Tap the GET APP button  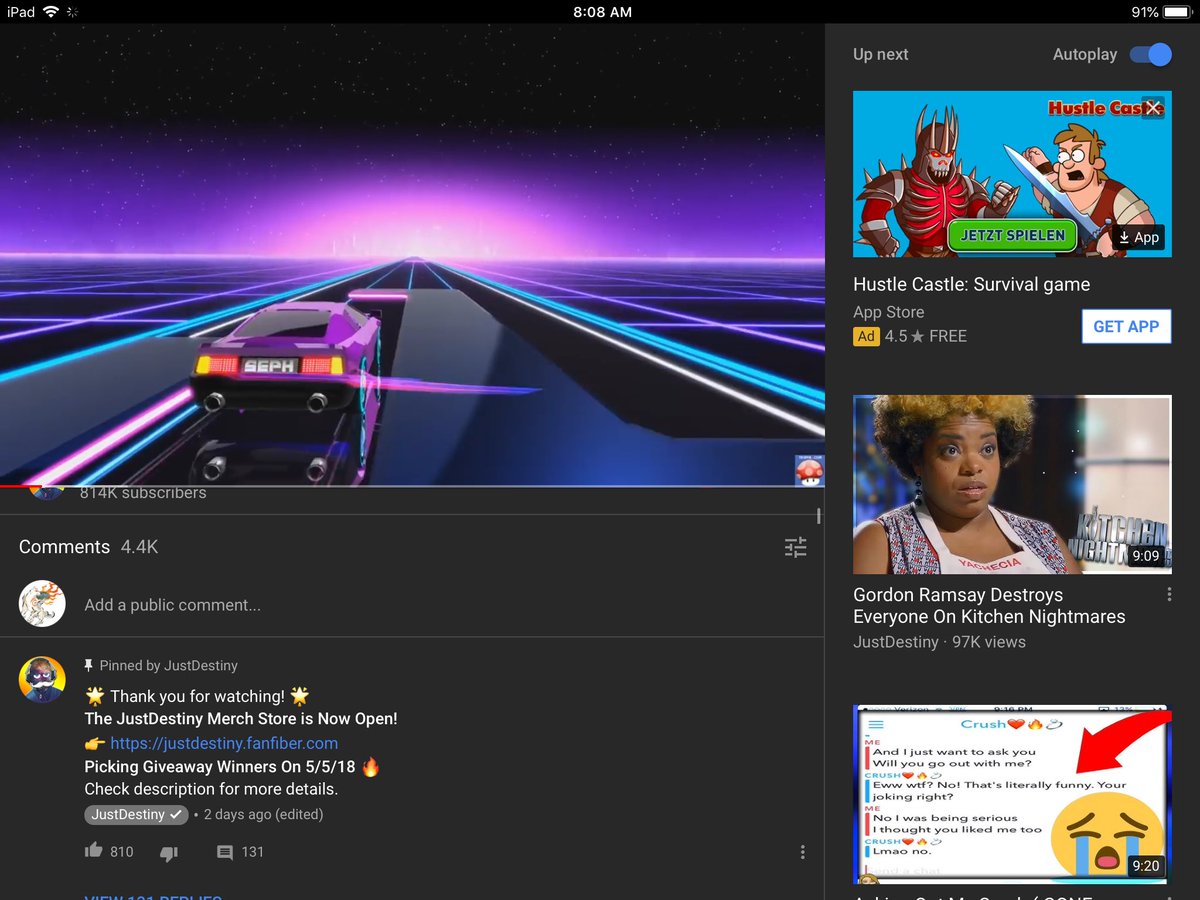(x=1126, y=326)
